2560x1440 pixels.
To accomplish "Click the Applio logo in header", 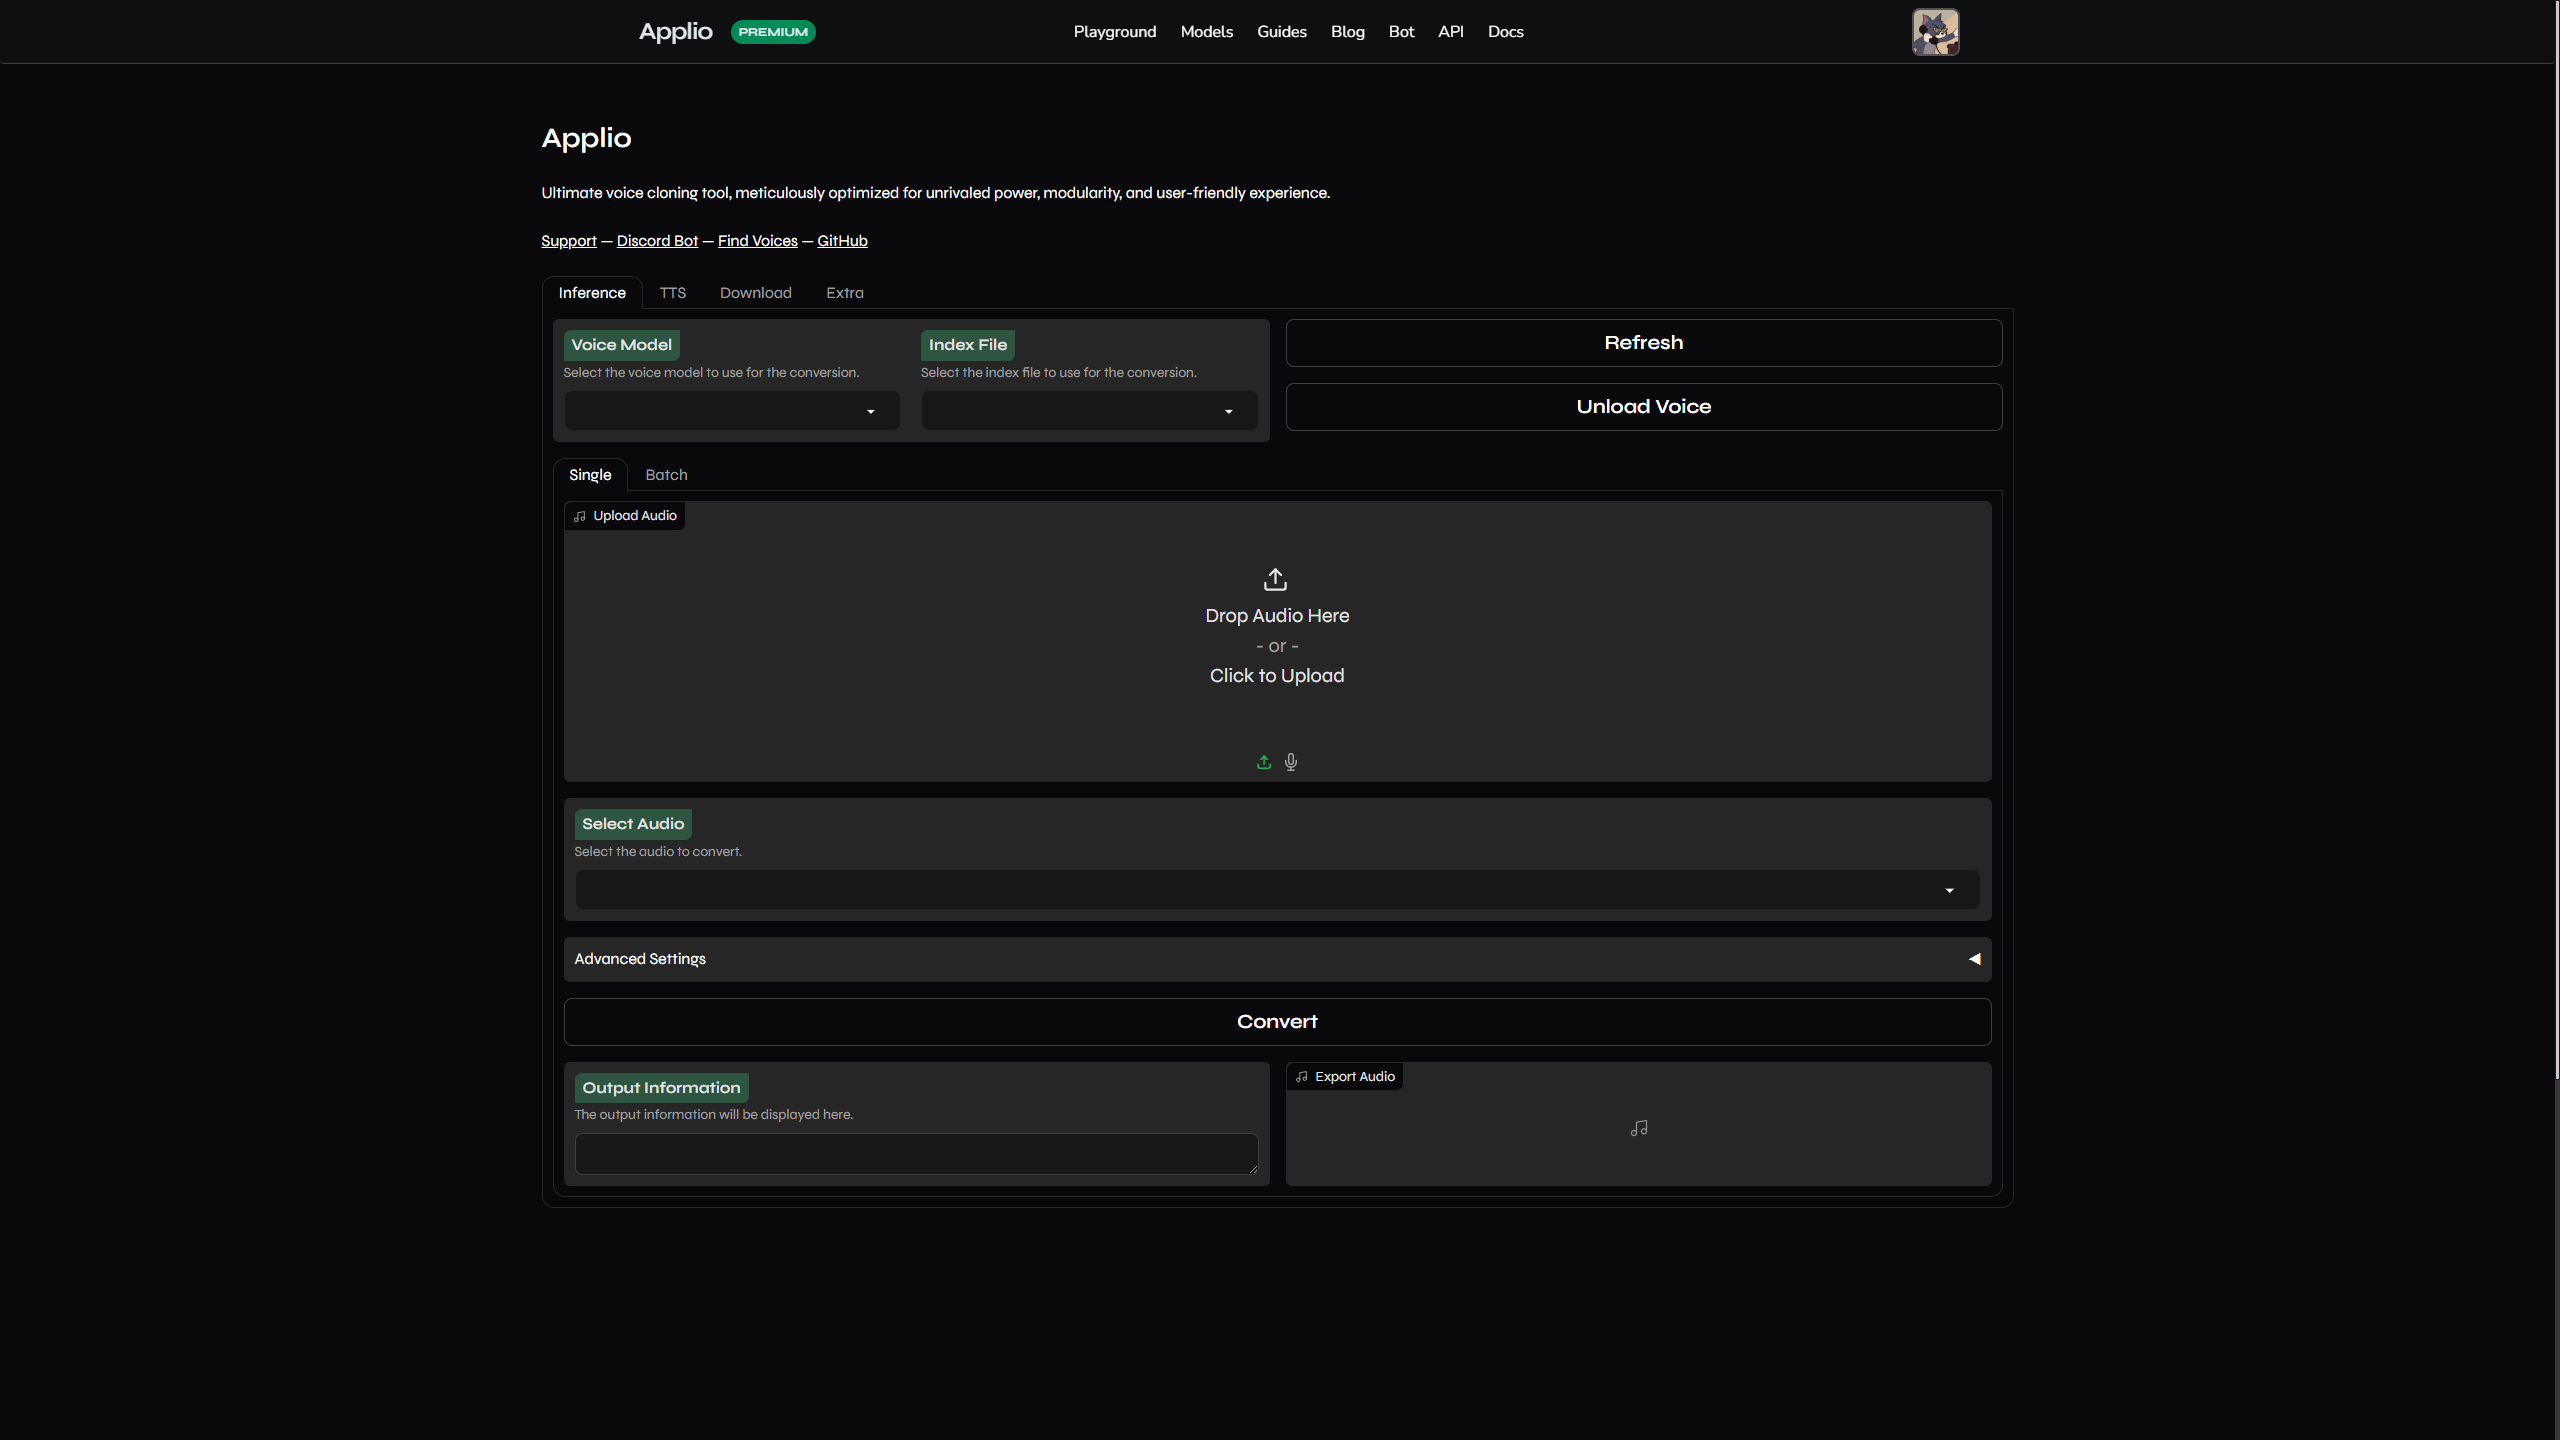I will click(676, 32).
